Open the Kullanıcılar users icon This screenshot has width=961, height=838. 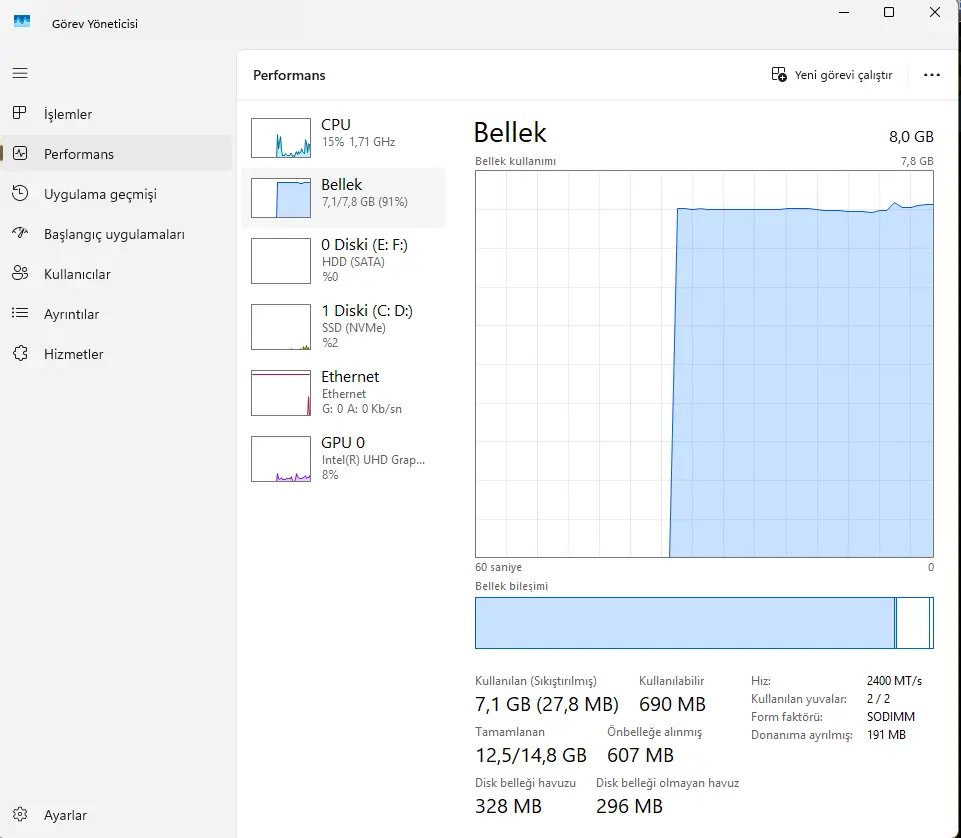click(20, 273)
